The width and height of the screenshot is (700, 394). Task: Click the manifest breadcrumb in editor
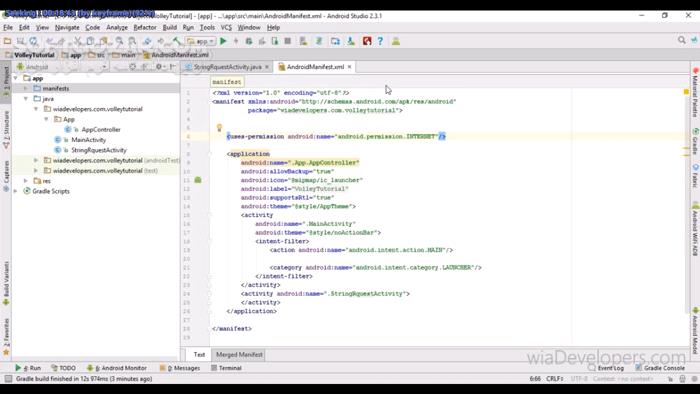point(227,82)
